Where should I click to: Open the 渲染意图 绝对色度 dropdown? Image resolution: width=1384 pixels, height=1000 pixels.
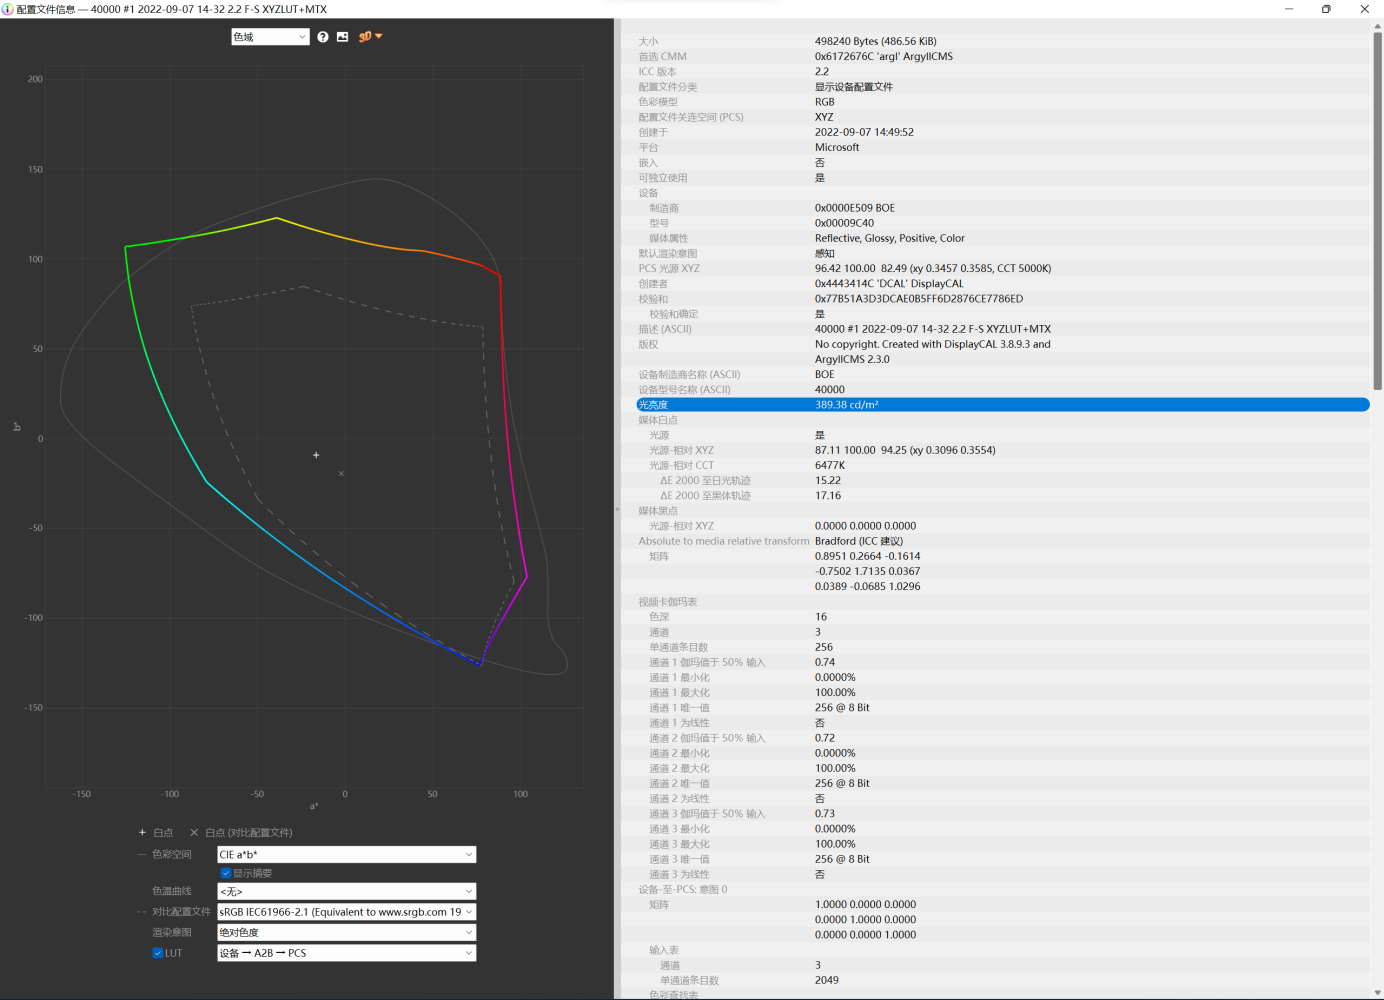click(x=346, y=933)
